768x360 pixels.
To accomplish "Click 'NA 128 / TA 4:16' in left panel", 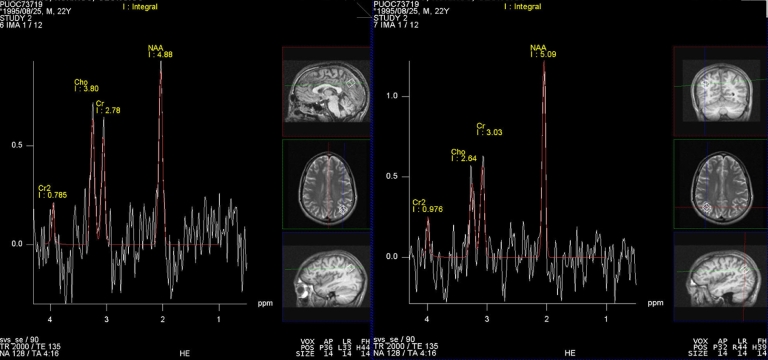I will click(29, 353).
